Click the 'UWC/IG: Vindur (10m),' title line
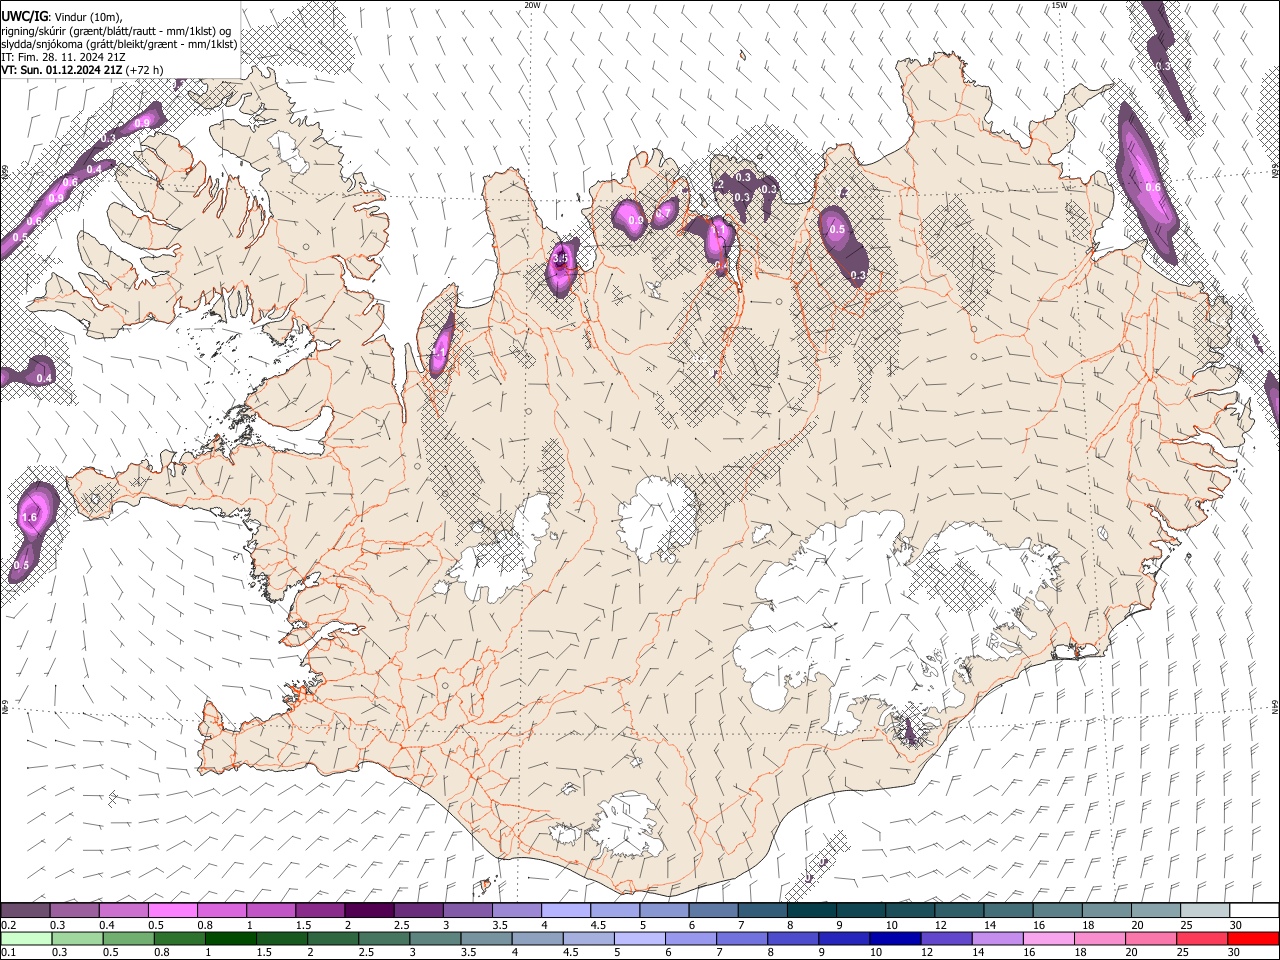 [62, 16]
